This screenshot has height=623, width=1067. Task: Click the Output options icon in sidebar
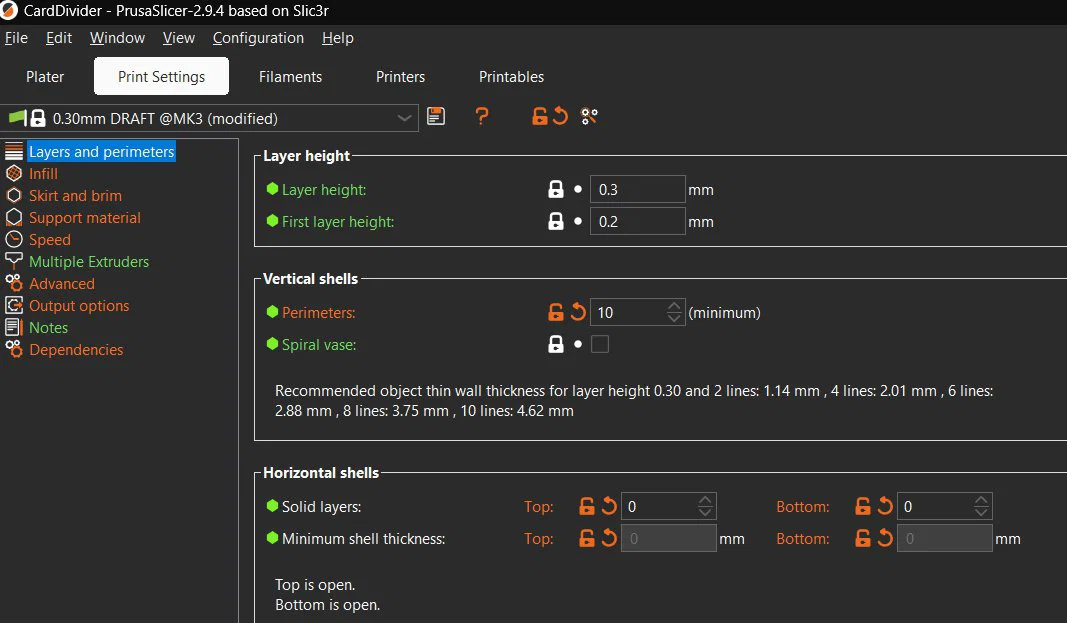point(14,305)
